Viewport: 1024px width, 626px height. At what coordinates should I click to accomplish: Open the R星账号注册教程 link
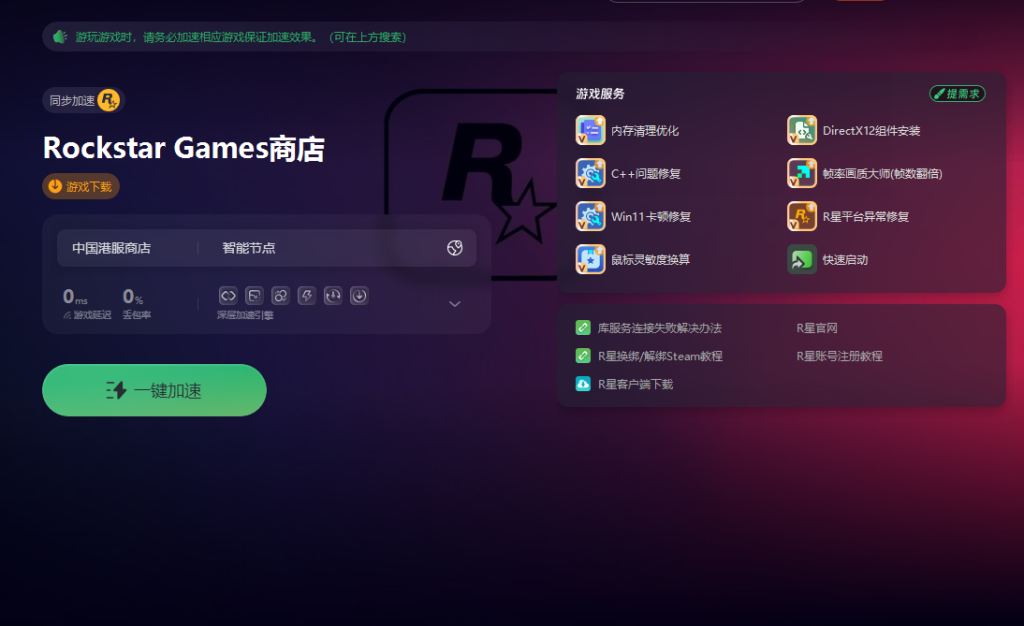(x=839, y=356)
